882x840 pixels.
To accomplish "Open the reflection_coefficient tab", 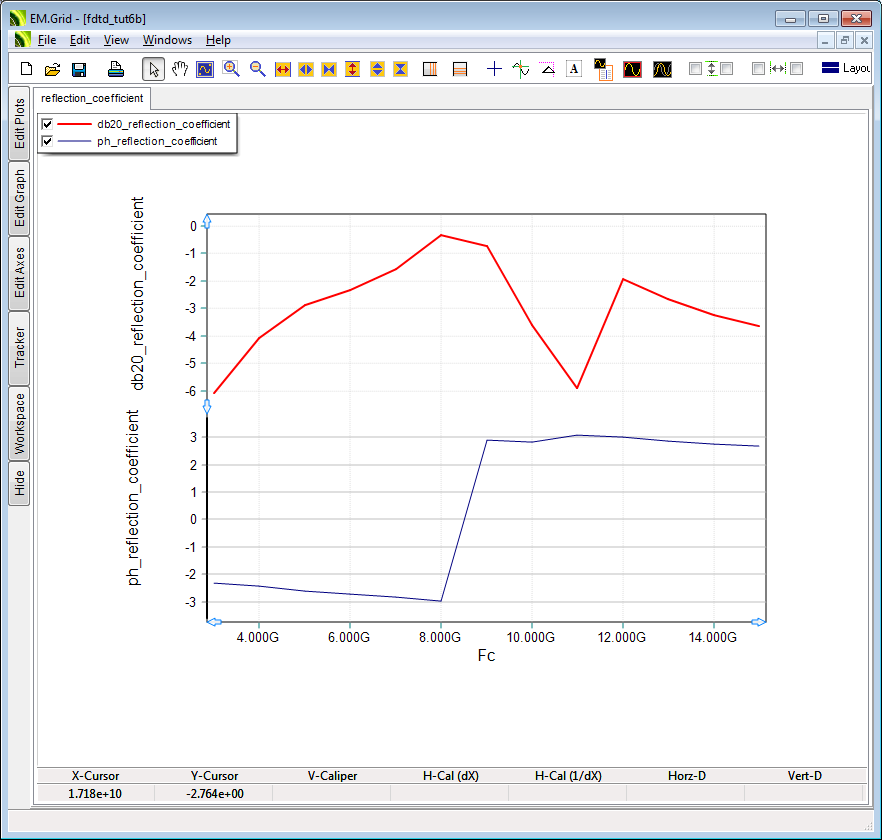I will (92, 98).
